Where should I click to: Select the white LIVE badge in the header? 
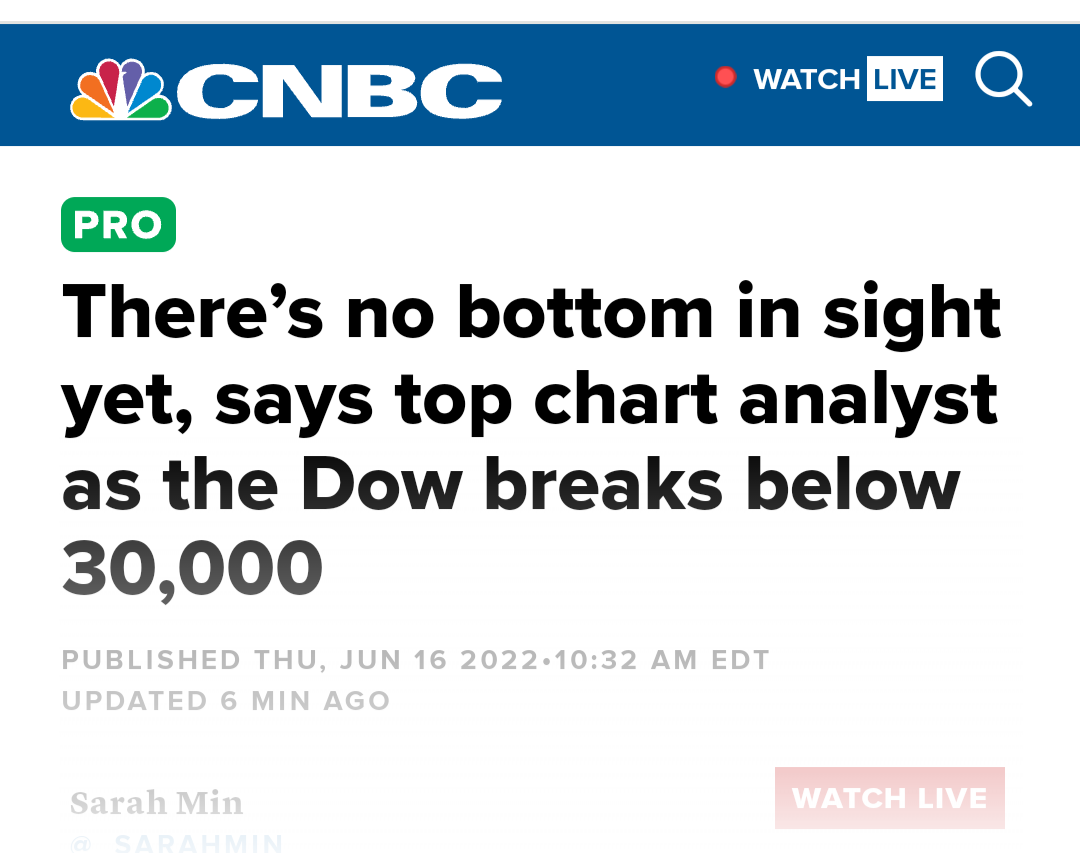pyautogui.click(x=904, y=79)
